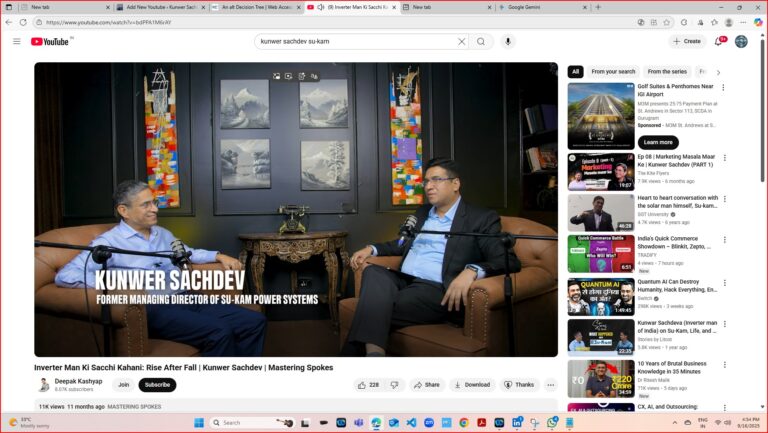Select the 'From your search' chip
768x433 pixels.
[x=613, y=72]
